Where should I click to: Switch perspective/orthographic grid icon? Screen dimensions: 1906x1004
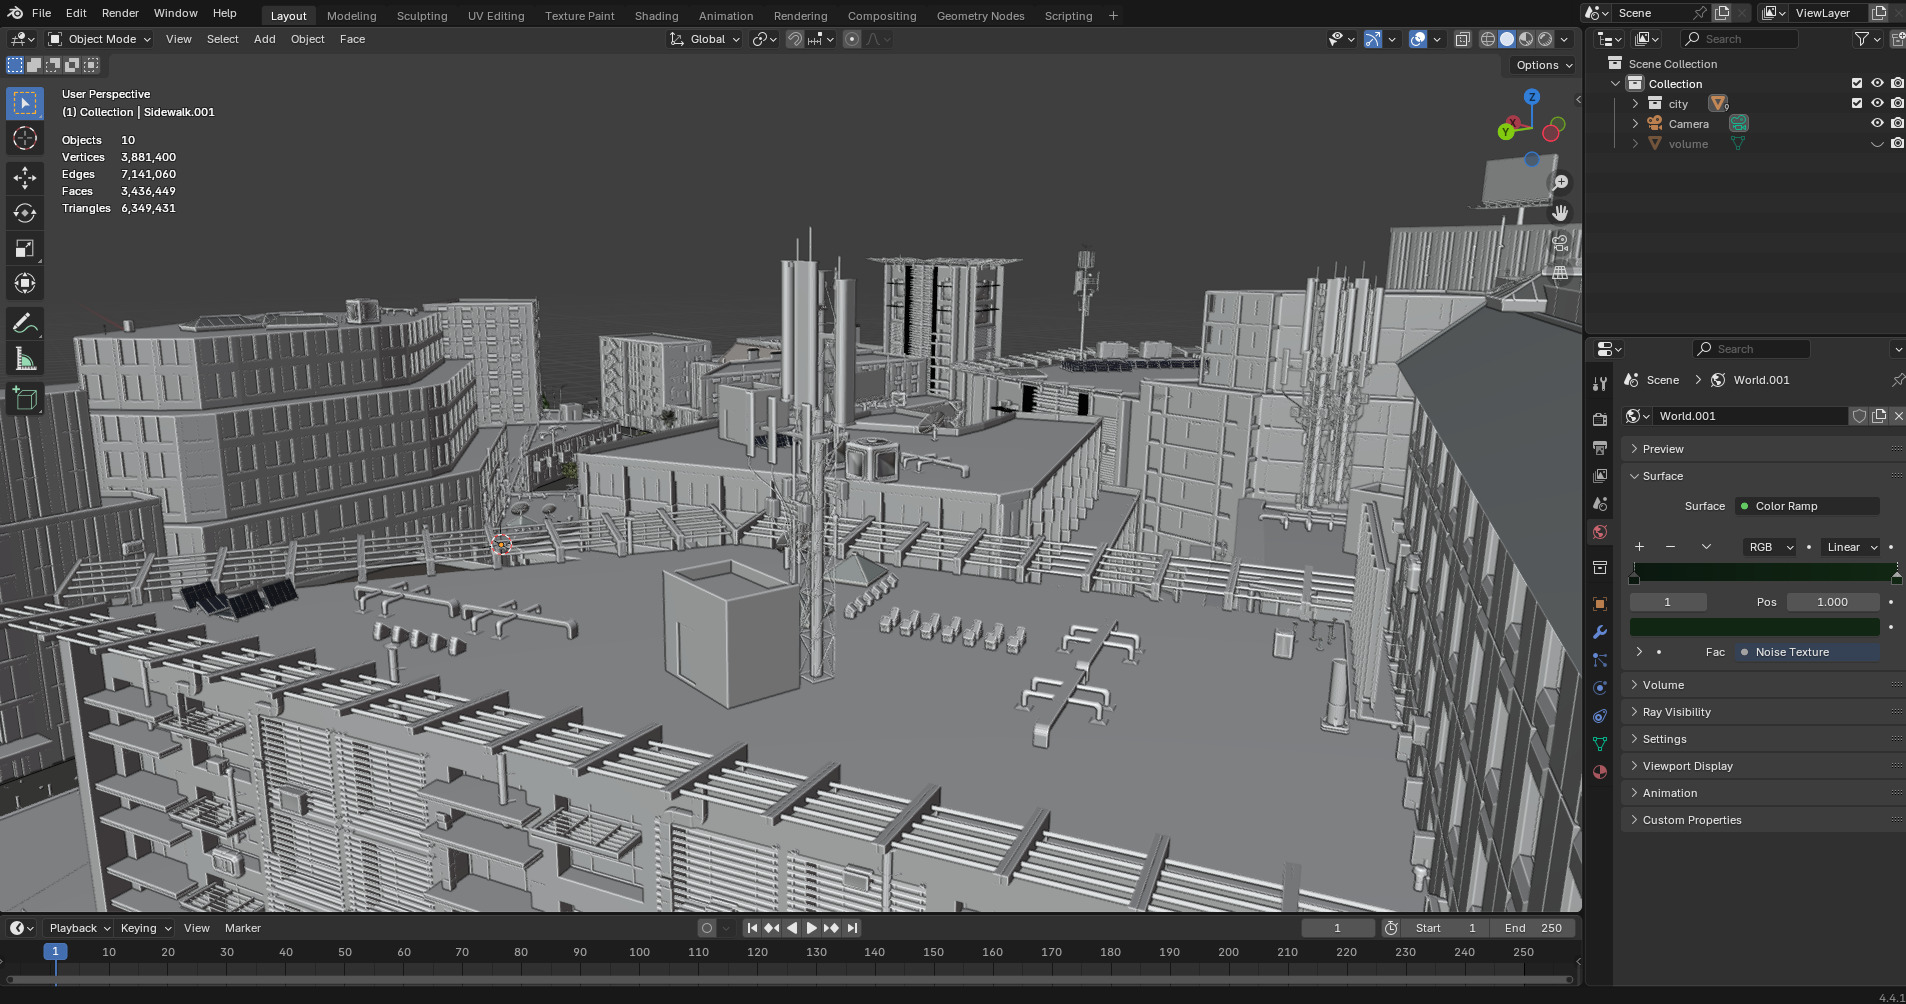(1560, 272)
